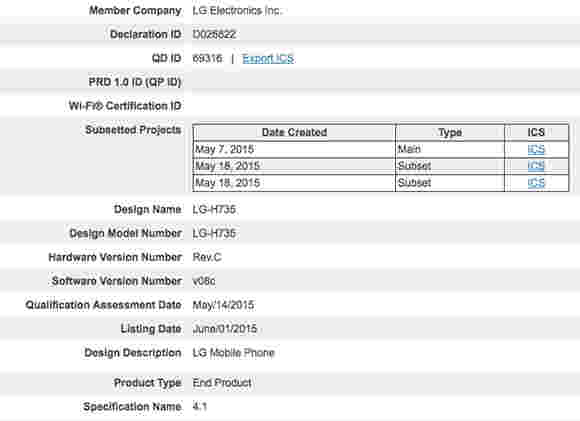Click the Software Version value v08c
The height and width of the screenshot is (421, 580).
point(204,281)
